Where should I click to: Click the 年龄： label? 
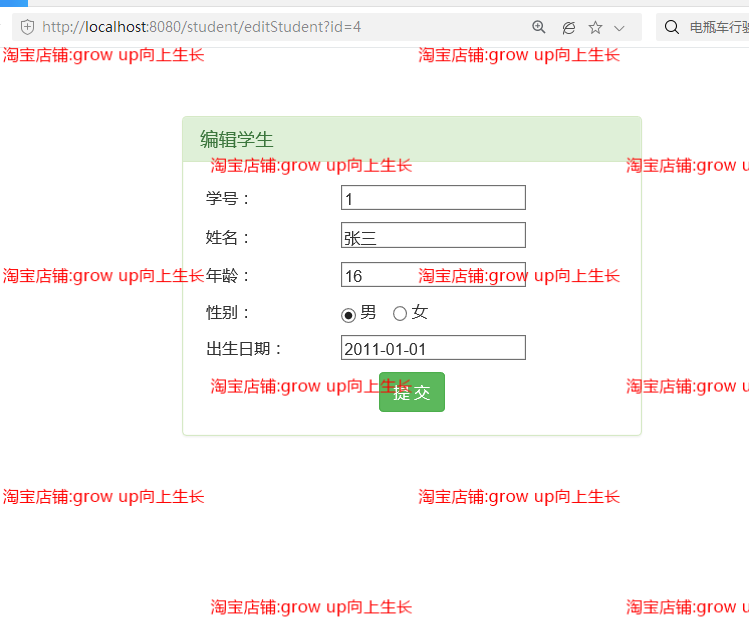pos(228,276)
